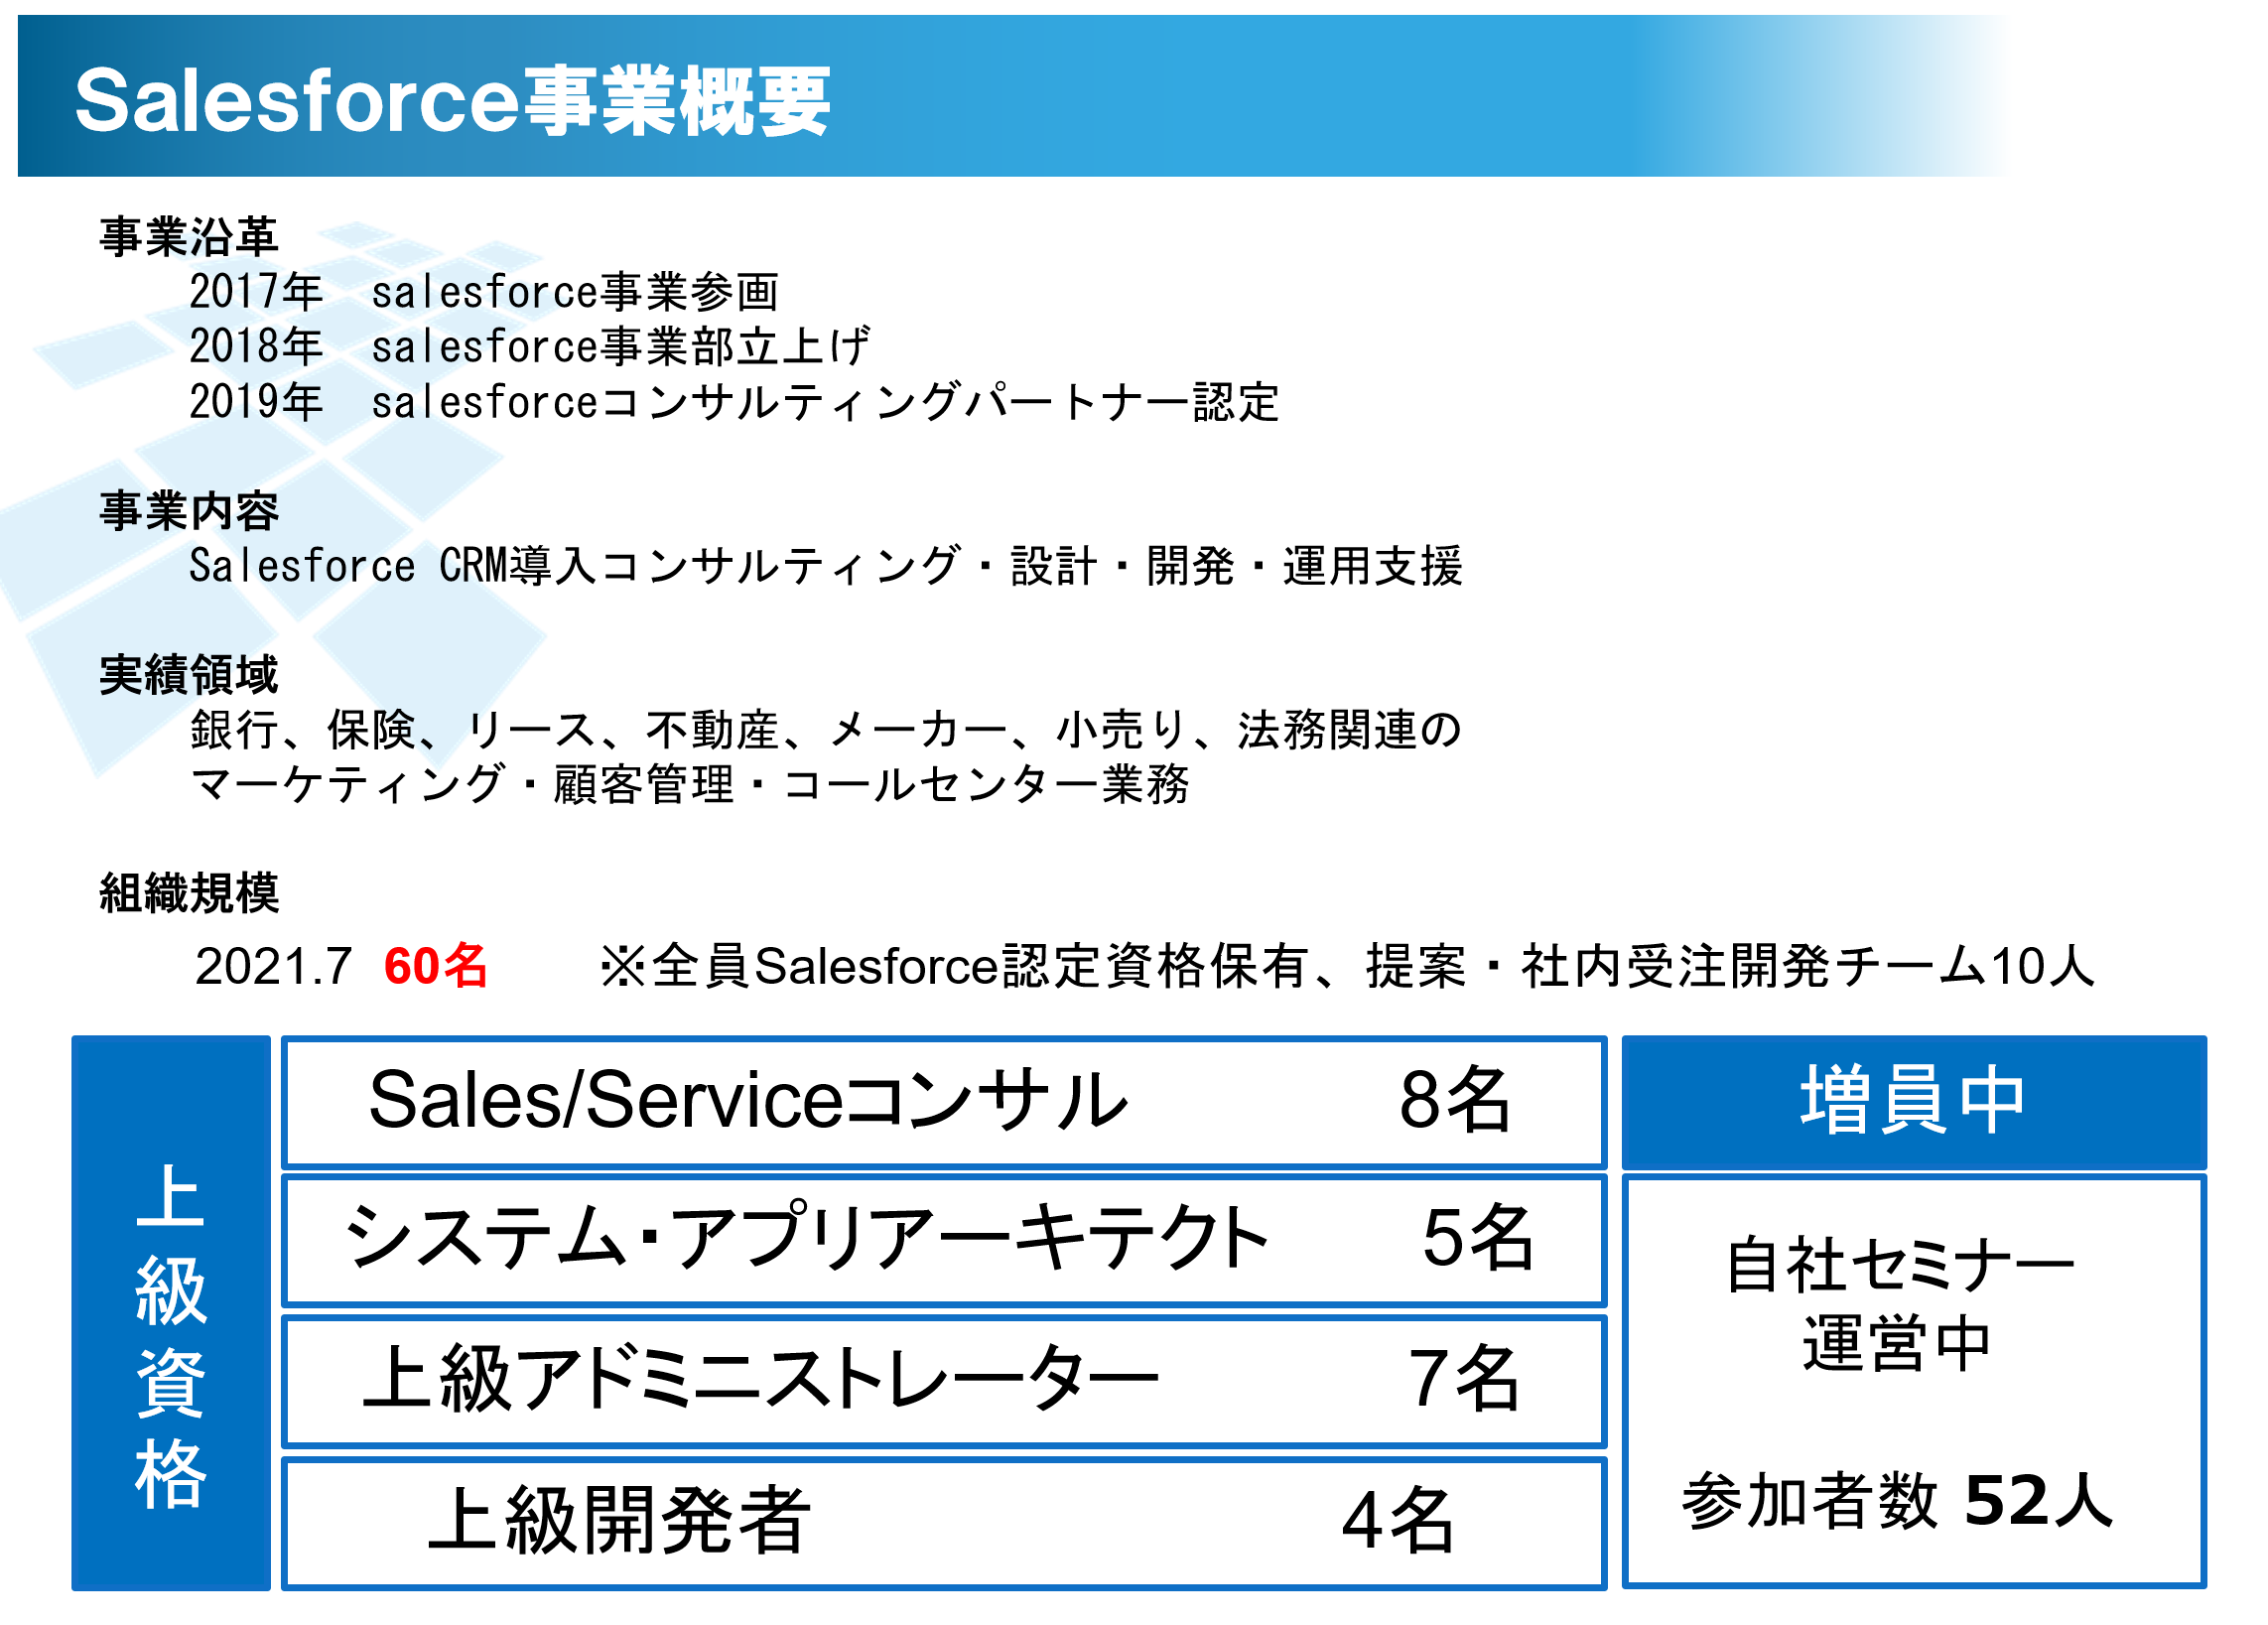Select the 事業沿革 heading
The height and width of the screenshot is (1625, 2268).
[189, 238]
